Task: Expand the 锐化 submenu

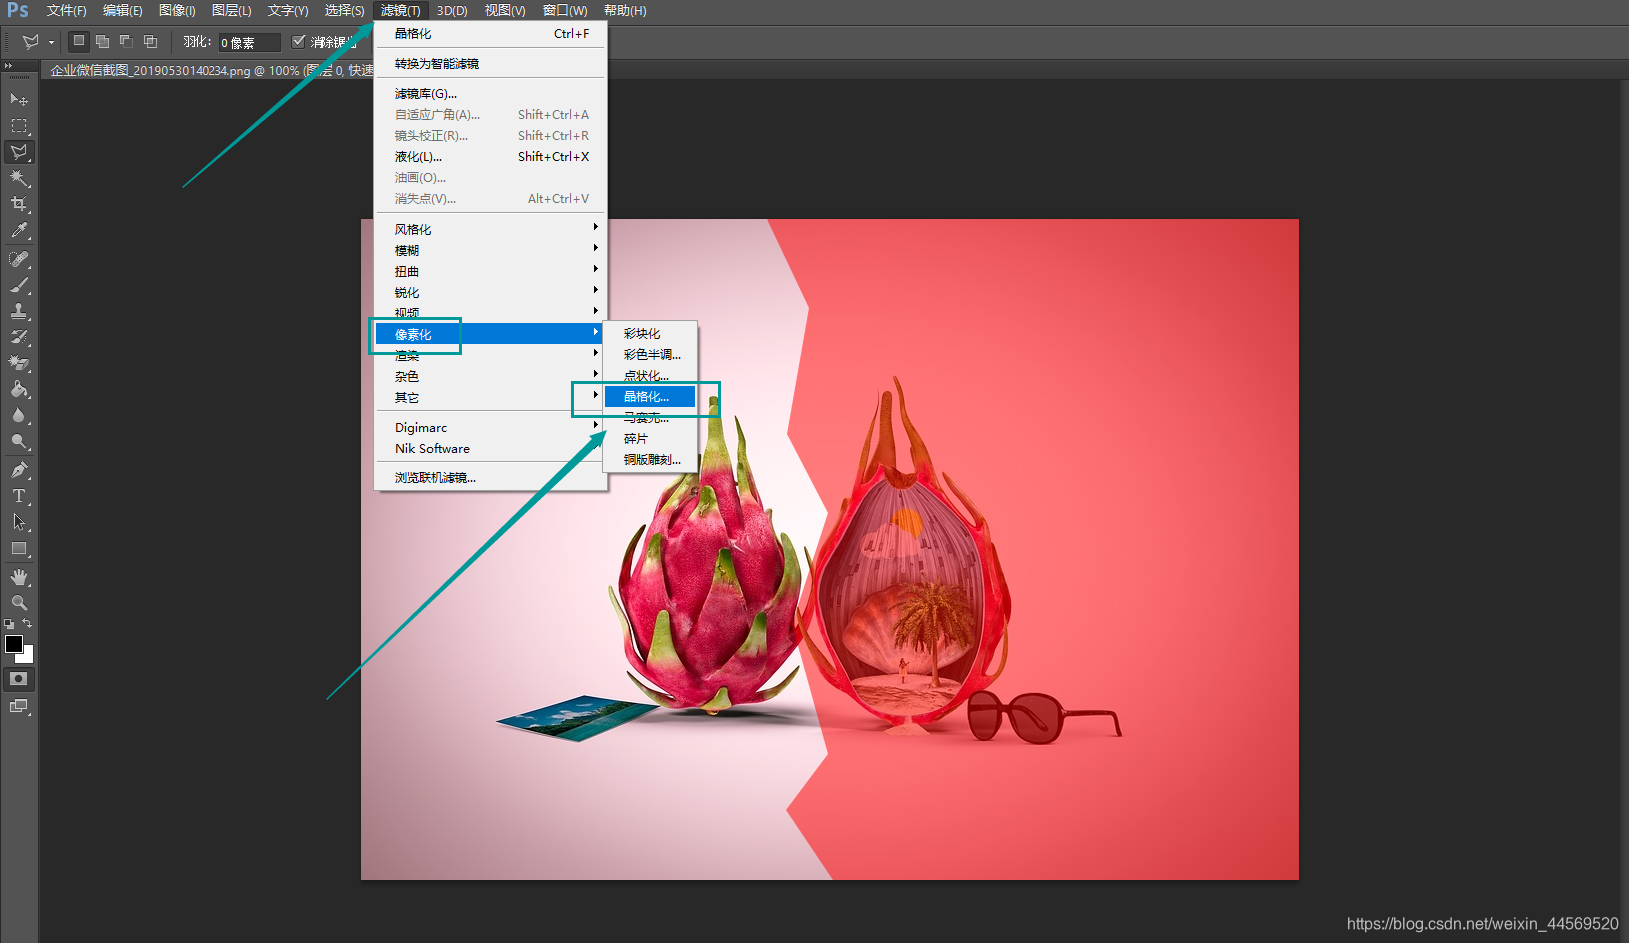Action: [490, 292]
